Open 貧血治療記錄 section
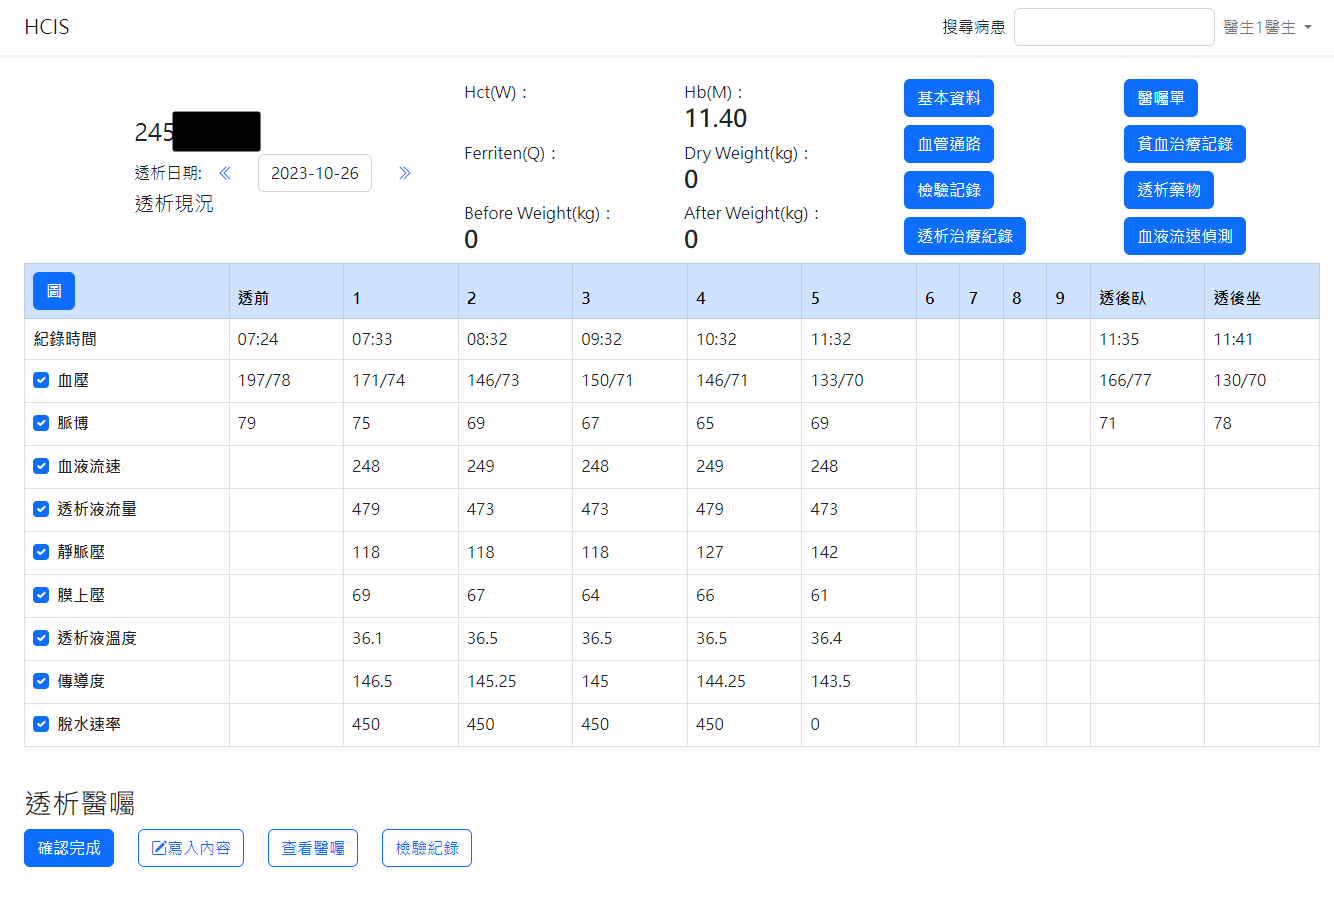This screenshot has width=1334, height=910. (x=1184, y=144)
